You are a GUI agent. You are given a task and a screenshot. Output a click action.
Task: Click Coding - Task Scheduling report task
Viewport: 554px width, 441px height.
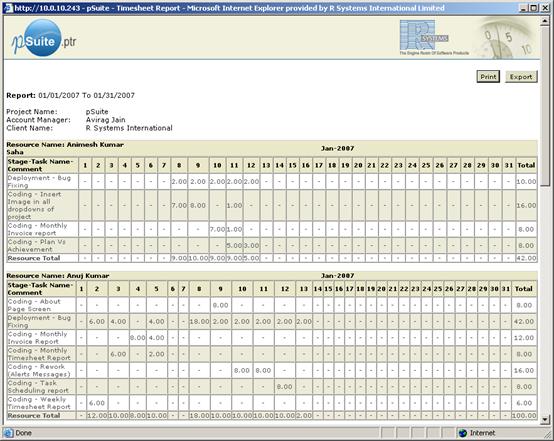[x=38, y=387]
